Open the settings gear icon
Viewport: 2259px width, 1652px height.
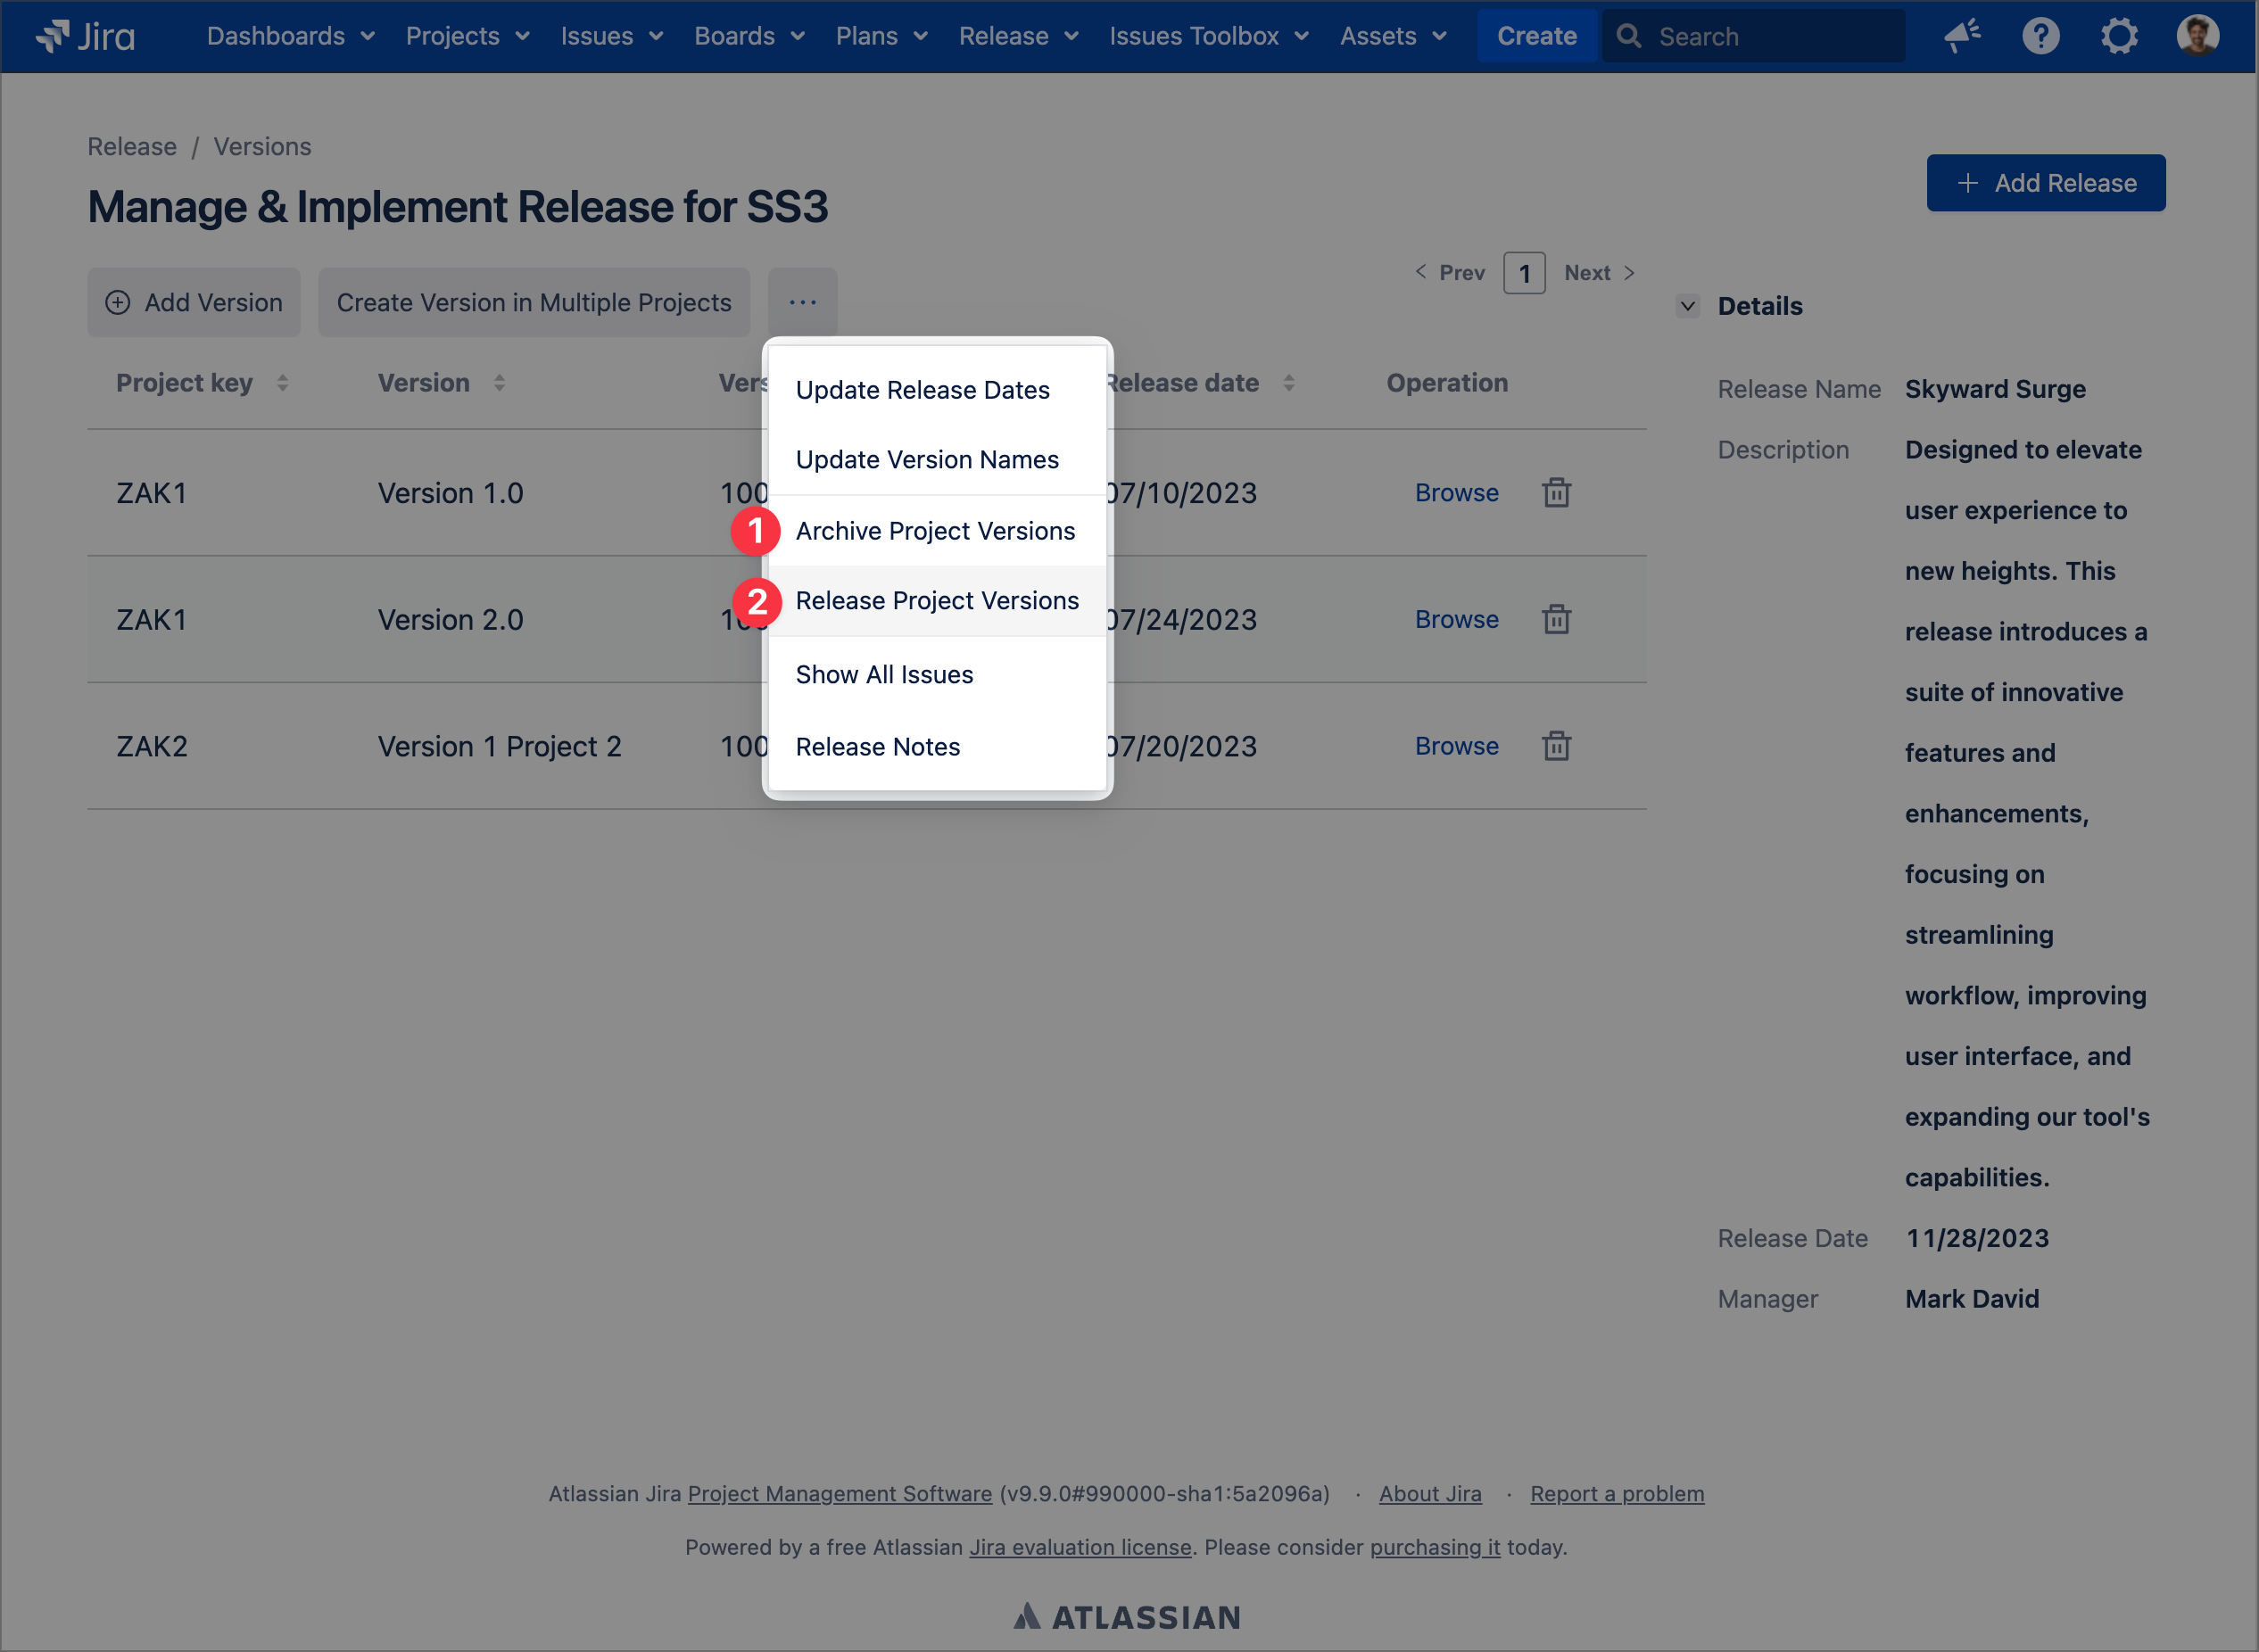pyautogui.click(x=2118, y=36)
